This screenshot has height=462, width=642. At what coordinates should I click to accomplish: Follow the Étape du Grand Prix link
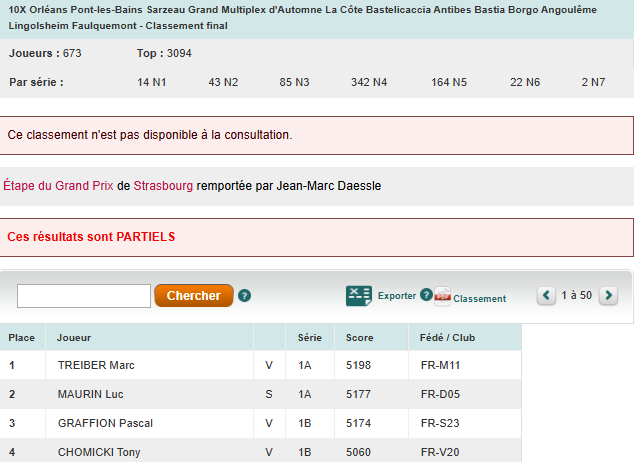tap(58, 185)
